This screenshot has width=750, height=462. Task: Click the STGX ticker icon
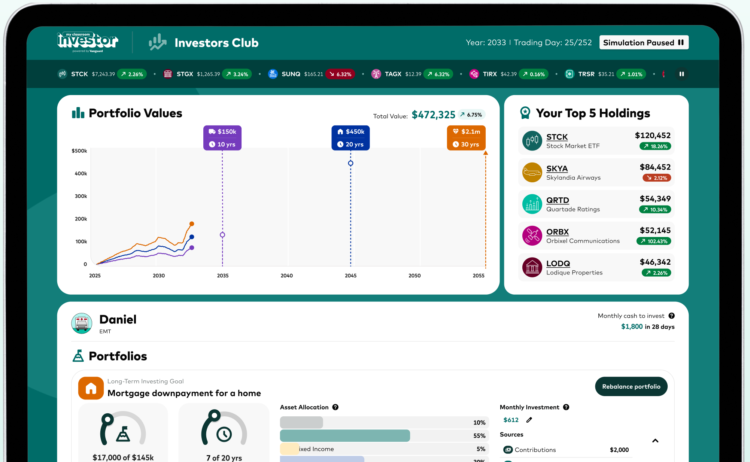point(168,74)
